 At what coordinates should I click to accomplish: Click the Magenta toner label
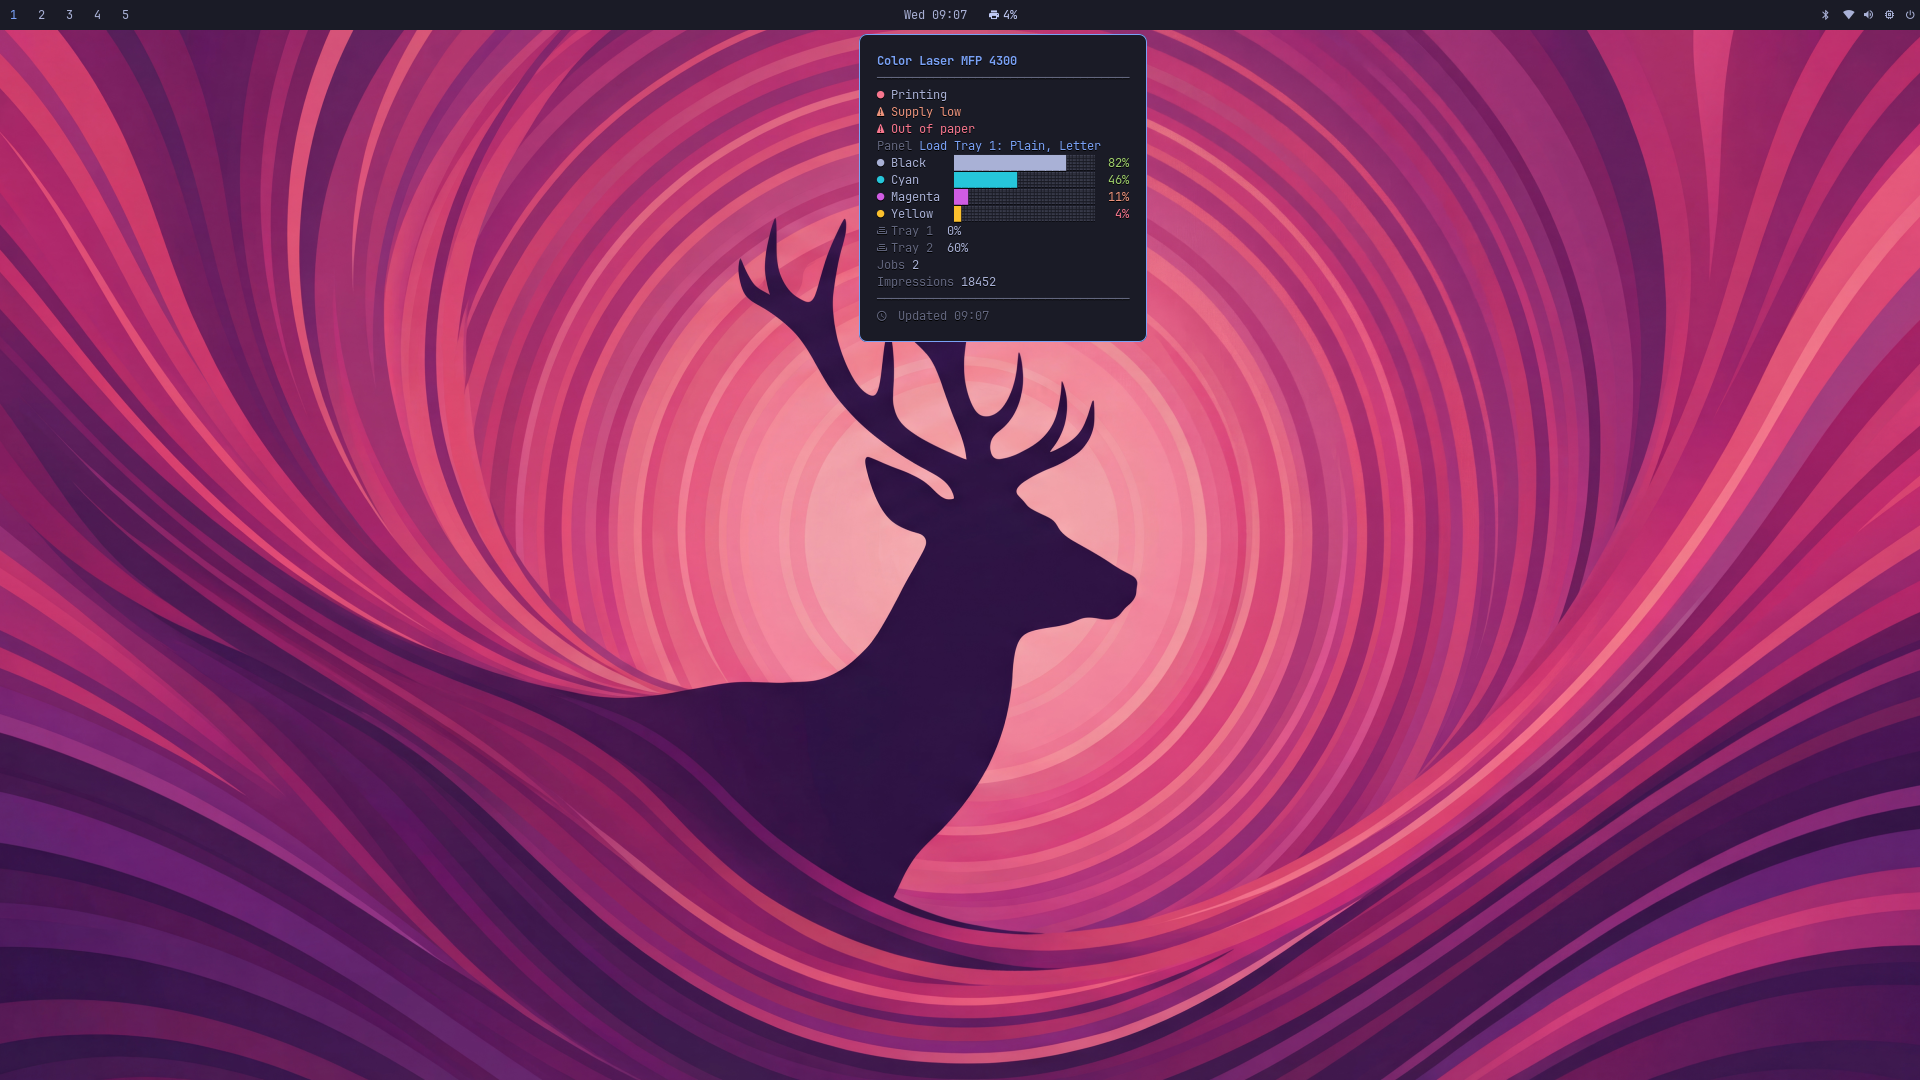(916, 197)
